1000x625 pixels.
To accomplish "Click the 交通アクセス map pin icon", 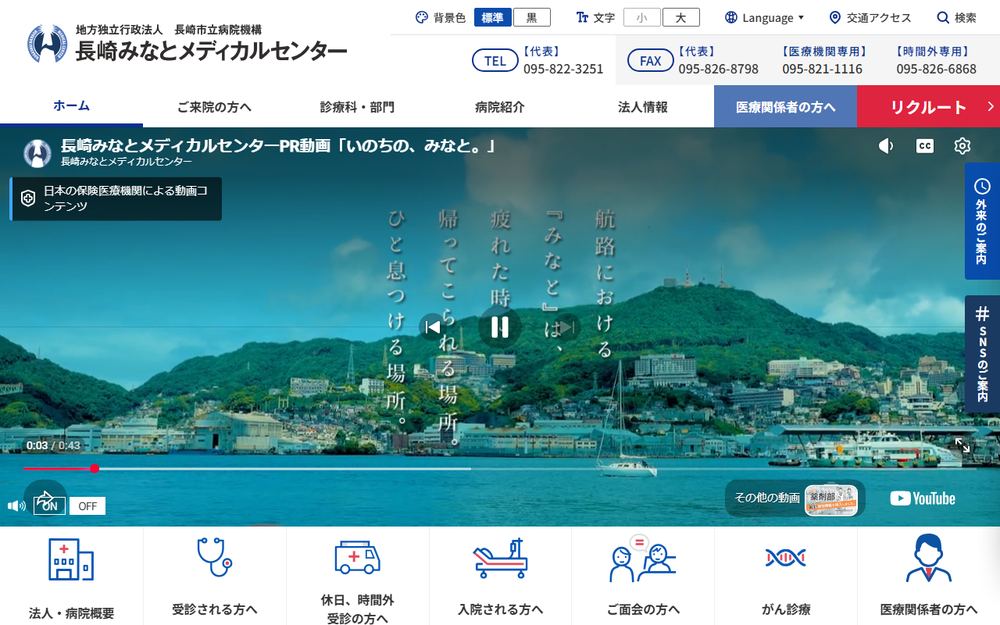I will (x=834, y=18).
